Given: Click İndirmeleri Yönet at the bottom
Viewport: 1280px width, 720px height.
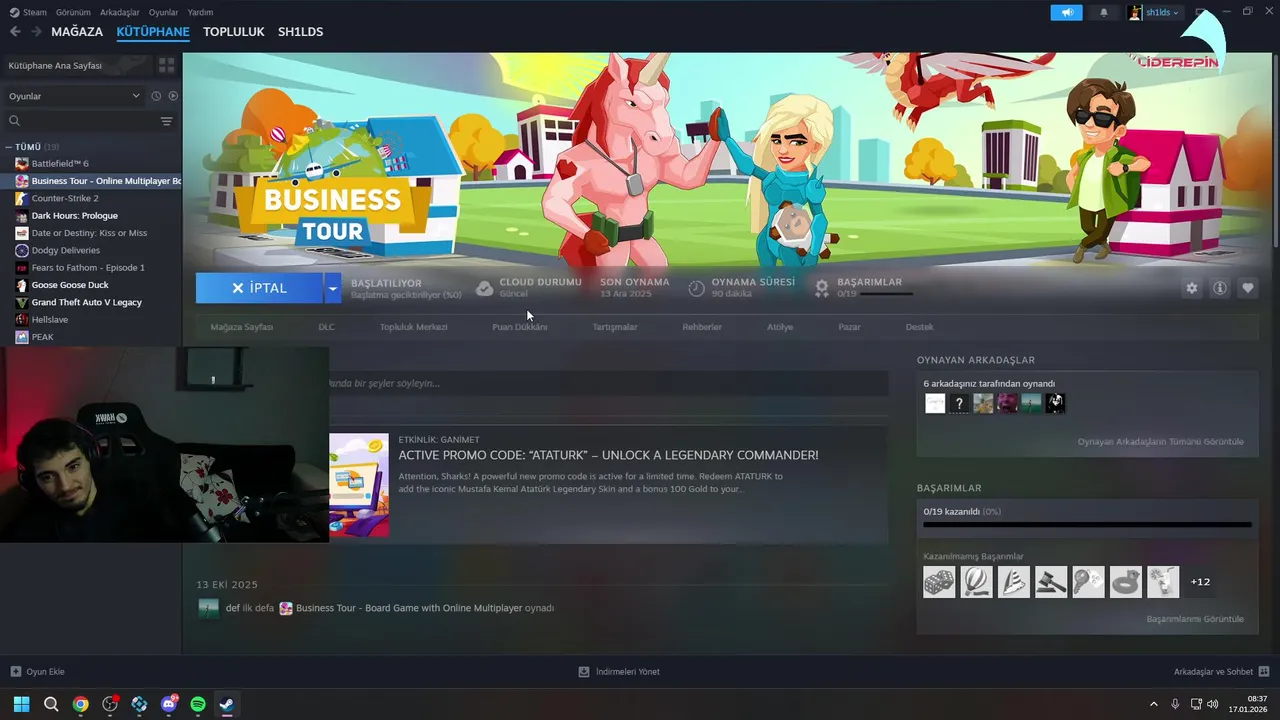Looking at the screenshot, I should point(619,672).
